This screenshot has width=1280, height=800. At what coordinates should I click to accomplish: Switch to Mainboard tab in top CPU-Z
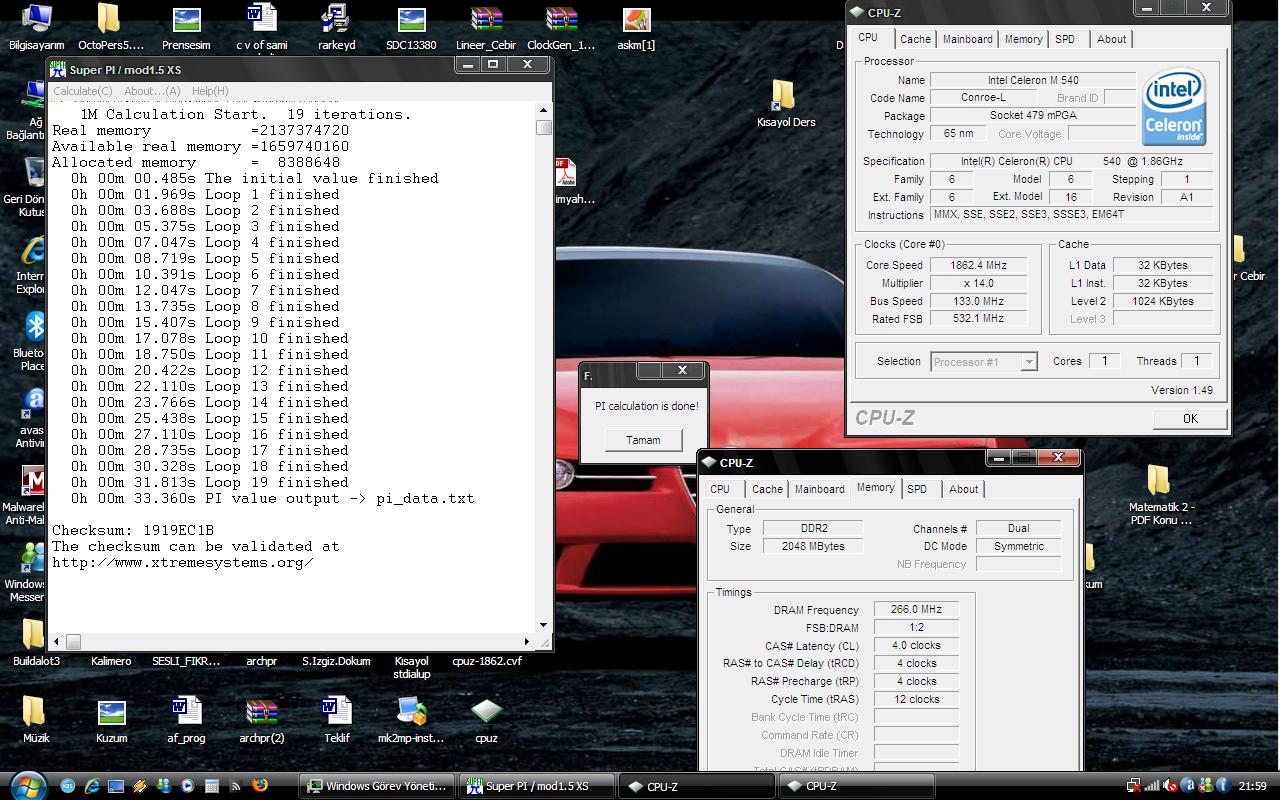coord(968,39)
